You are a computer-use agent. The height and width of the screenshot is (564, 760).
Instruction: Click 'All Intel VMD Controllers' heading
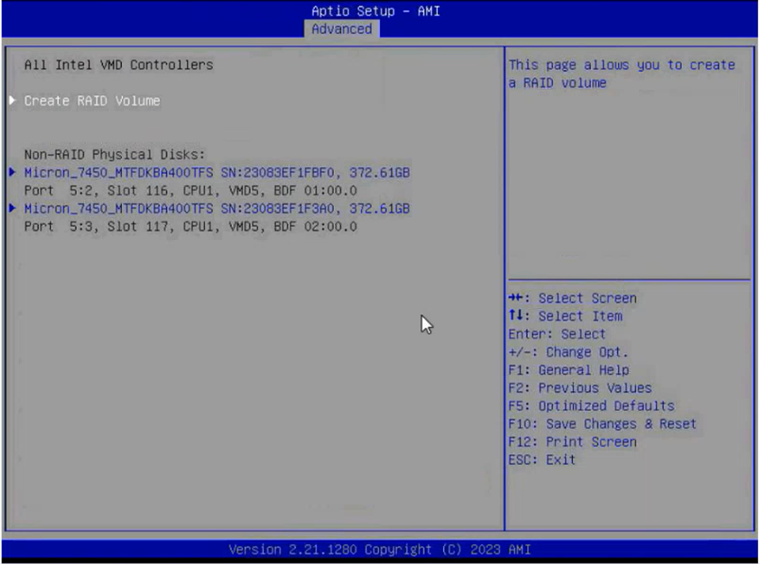pos(119,65)
